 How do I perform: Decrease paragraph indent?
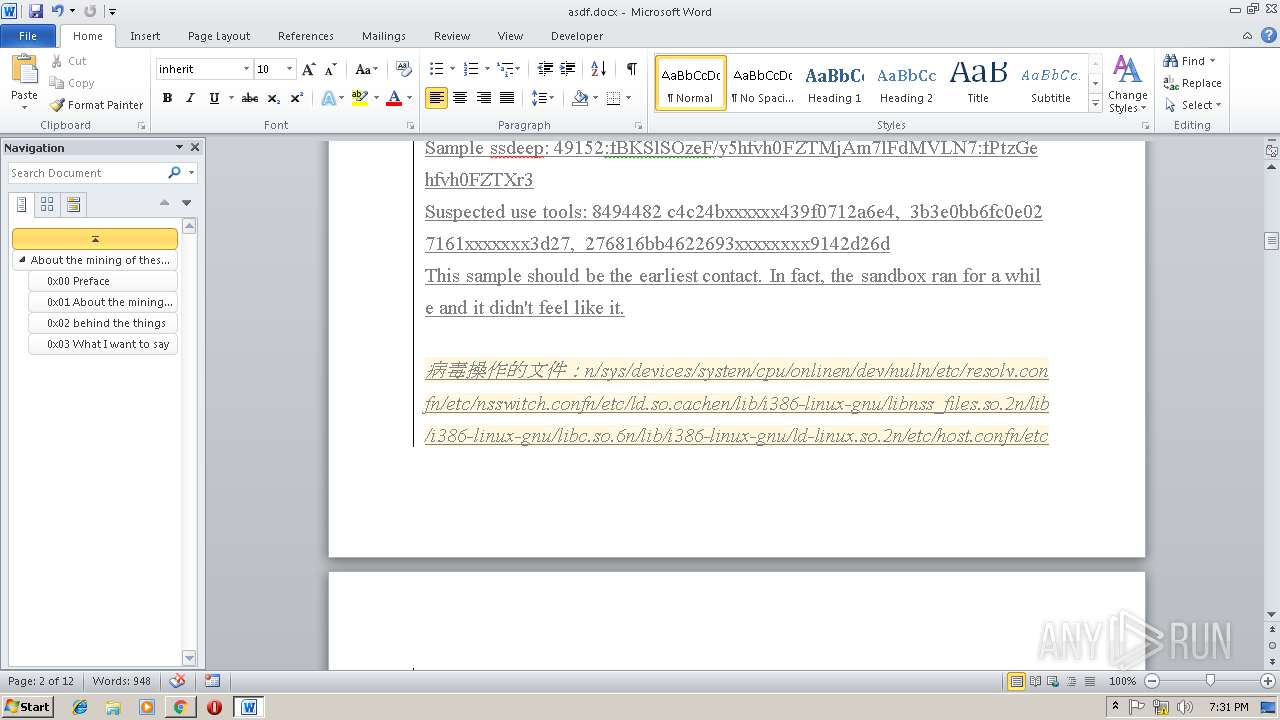[545, 69]
